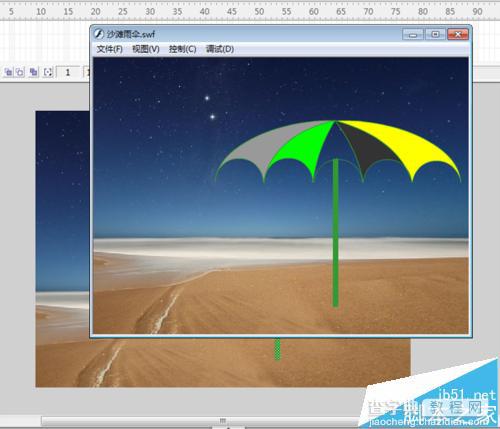Toggle the Edit Multiple Frames icon
The image size is (500, 429).
(33, 72)
